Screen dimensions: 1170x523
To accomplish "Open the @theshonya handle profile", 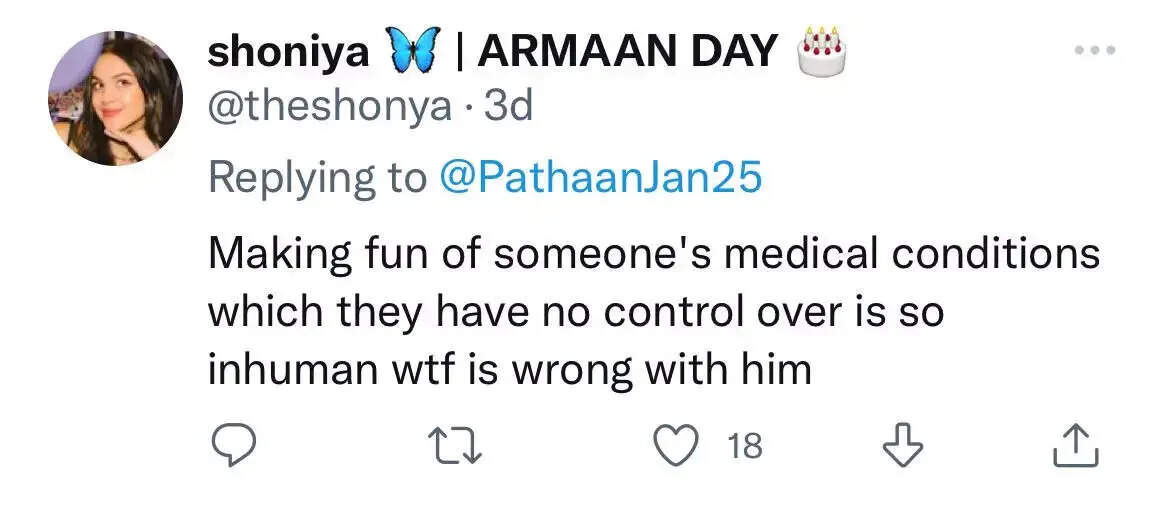I will 329,107.
